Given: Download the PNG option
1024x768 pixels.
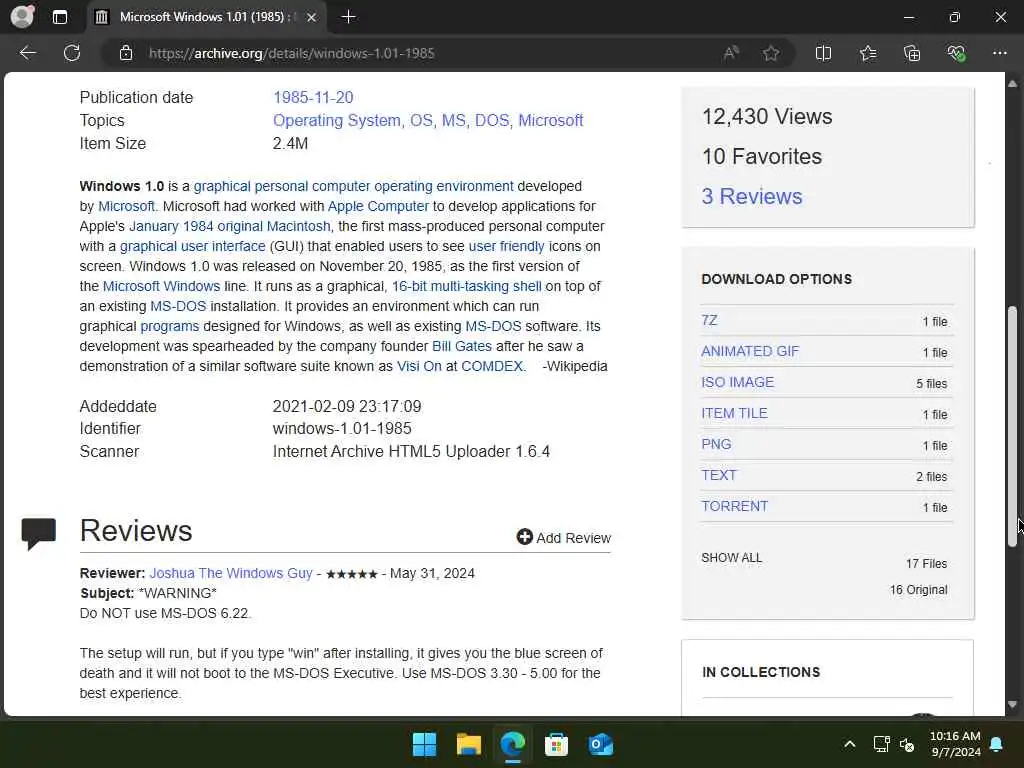Looking at the screenshot, I should pyautogui.click(x=716, y=444).
